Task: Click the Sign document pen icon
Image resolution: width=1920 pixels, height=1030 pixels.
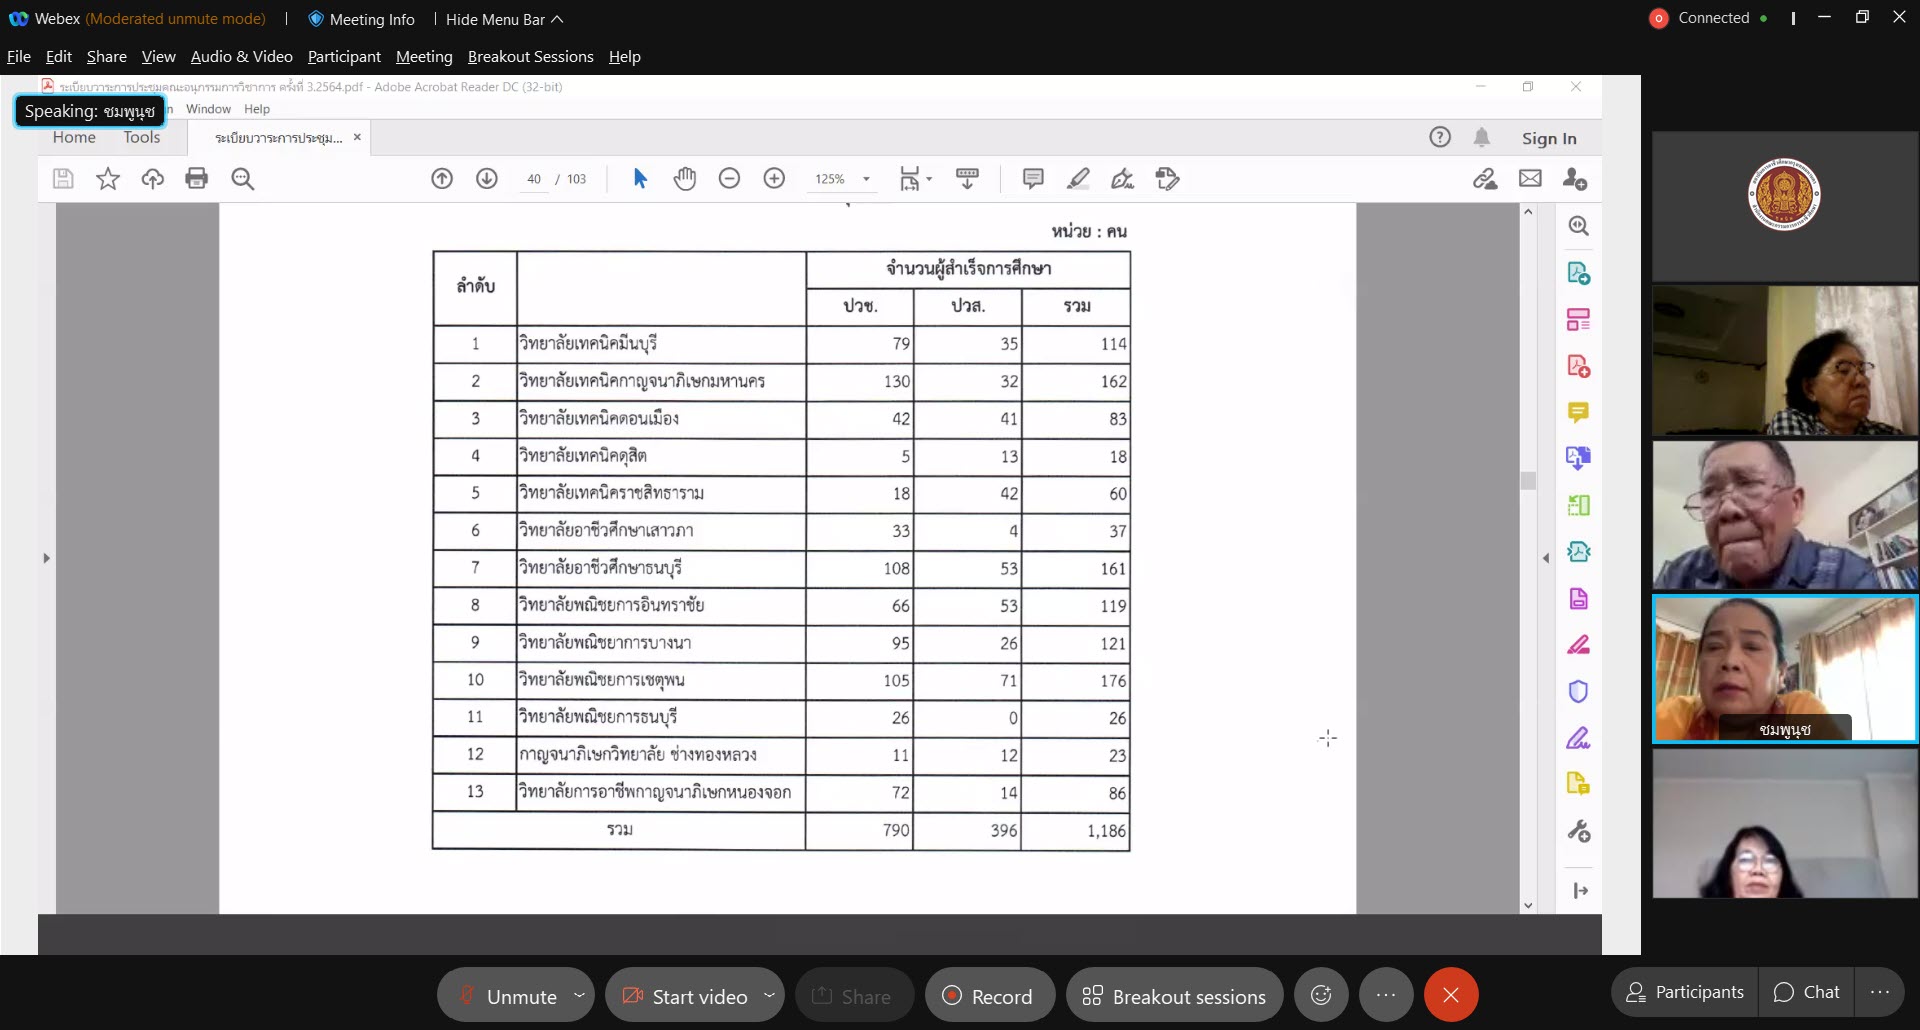Action: pos(1123,179)
